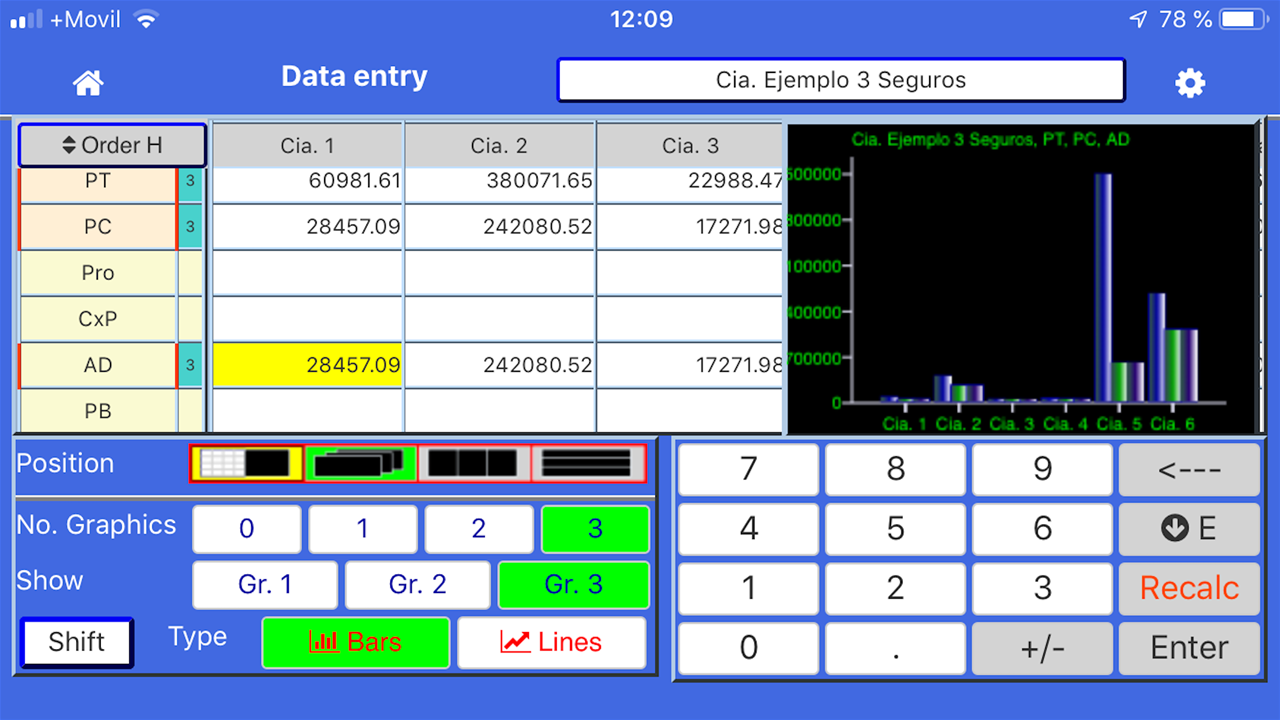The width and height of the screenshot is (1280, 720).
Task: Select the Cia. 1 column header
Action: pyautogui.click(x=307, y=146)
